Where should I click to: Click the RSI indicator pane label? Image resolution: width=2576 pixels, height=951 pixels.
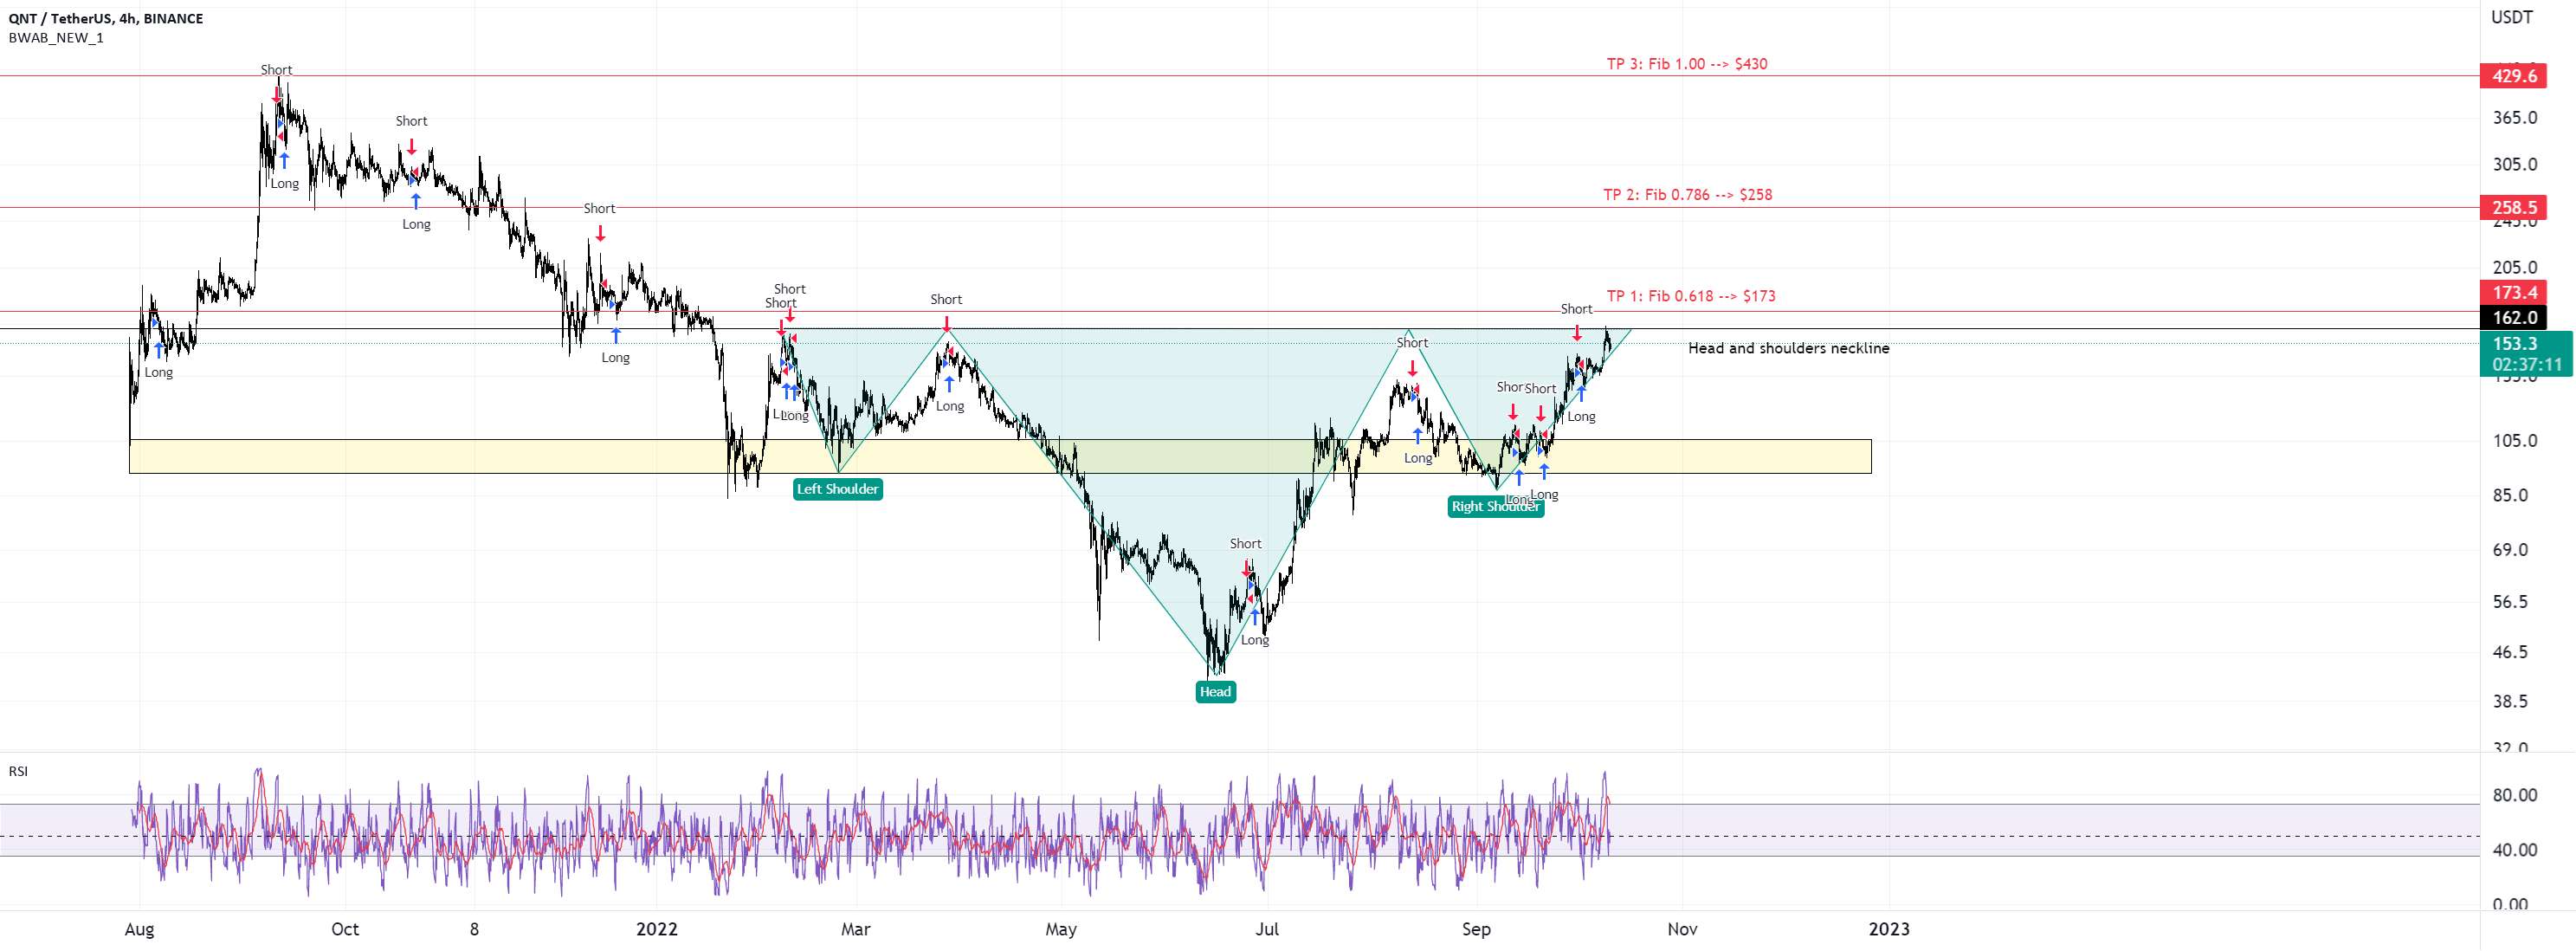point(18,771)
